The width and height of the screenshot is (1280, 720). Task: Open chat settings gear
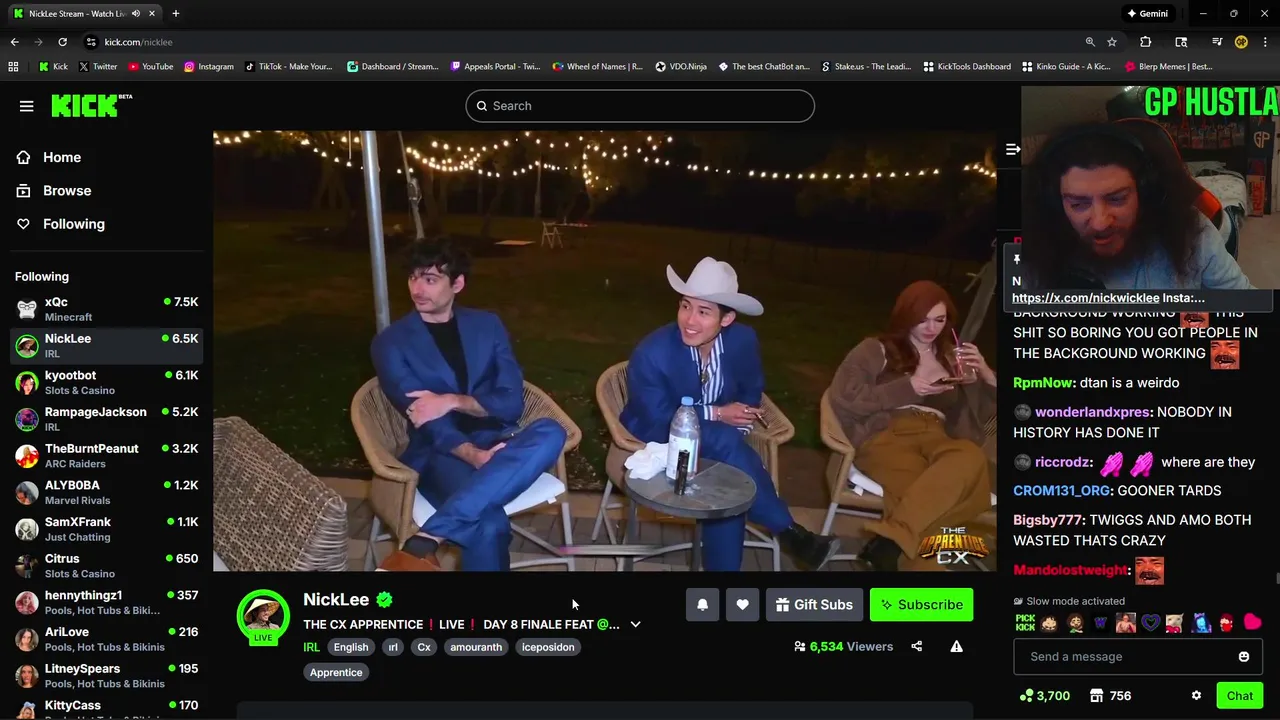(x=1196, y=696)
